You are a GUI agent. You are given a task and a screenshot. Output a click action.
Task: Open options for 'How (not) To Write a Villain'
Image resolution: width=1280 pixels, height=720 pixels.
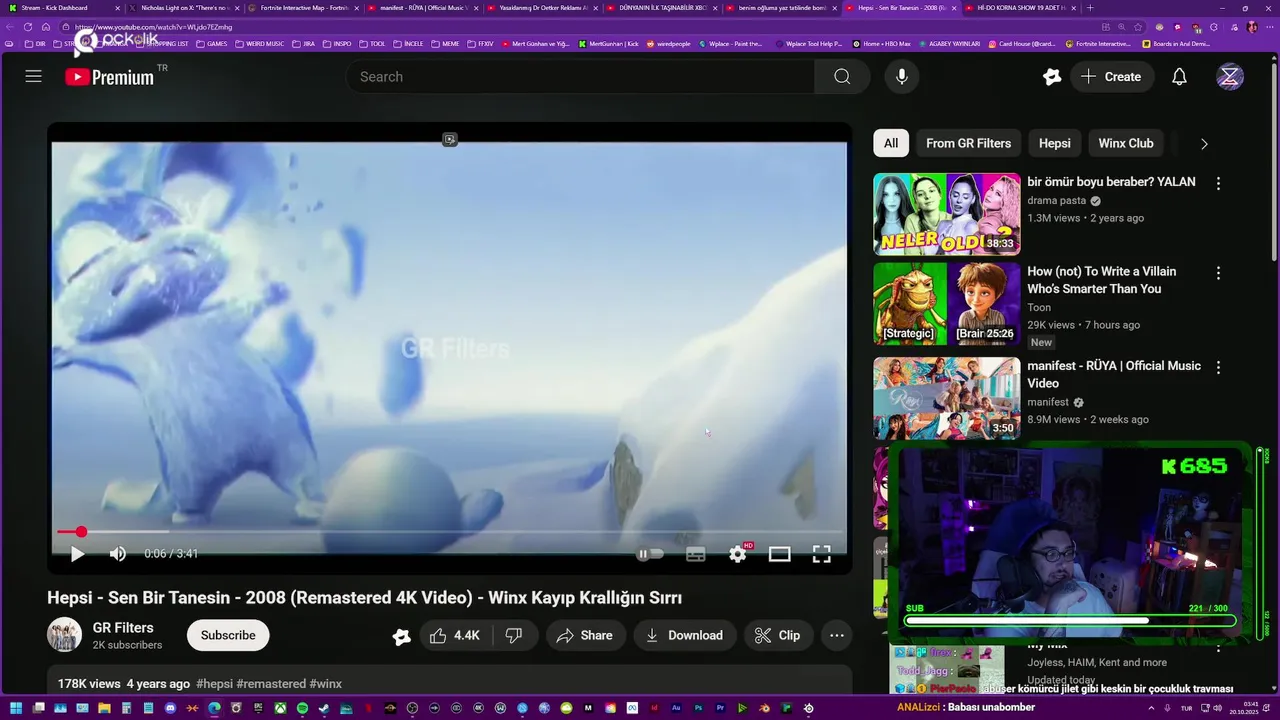pos(1218,273)
